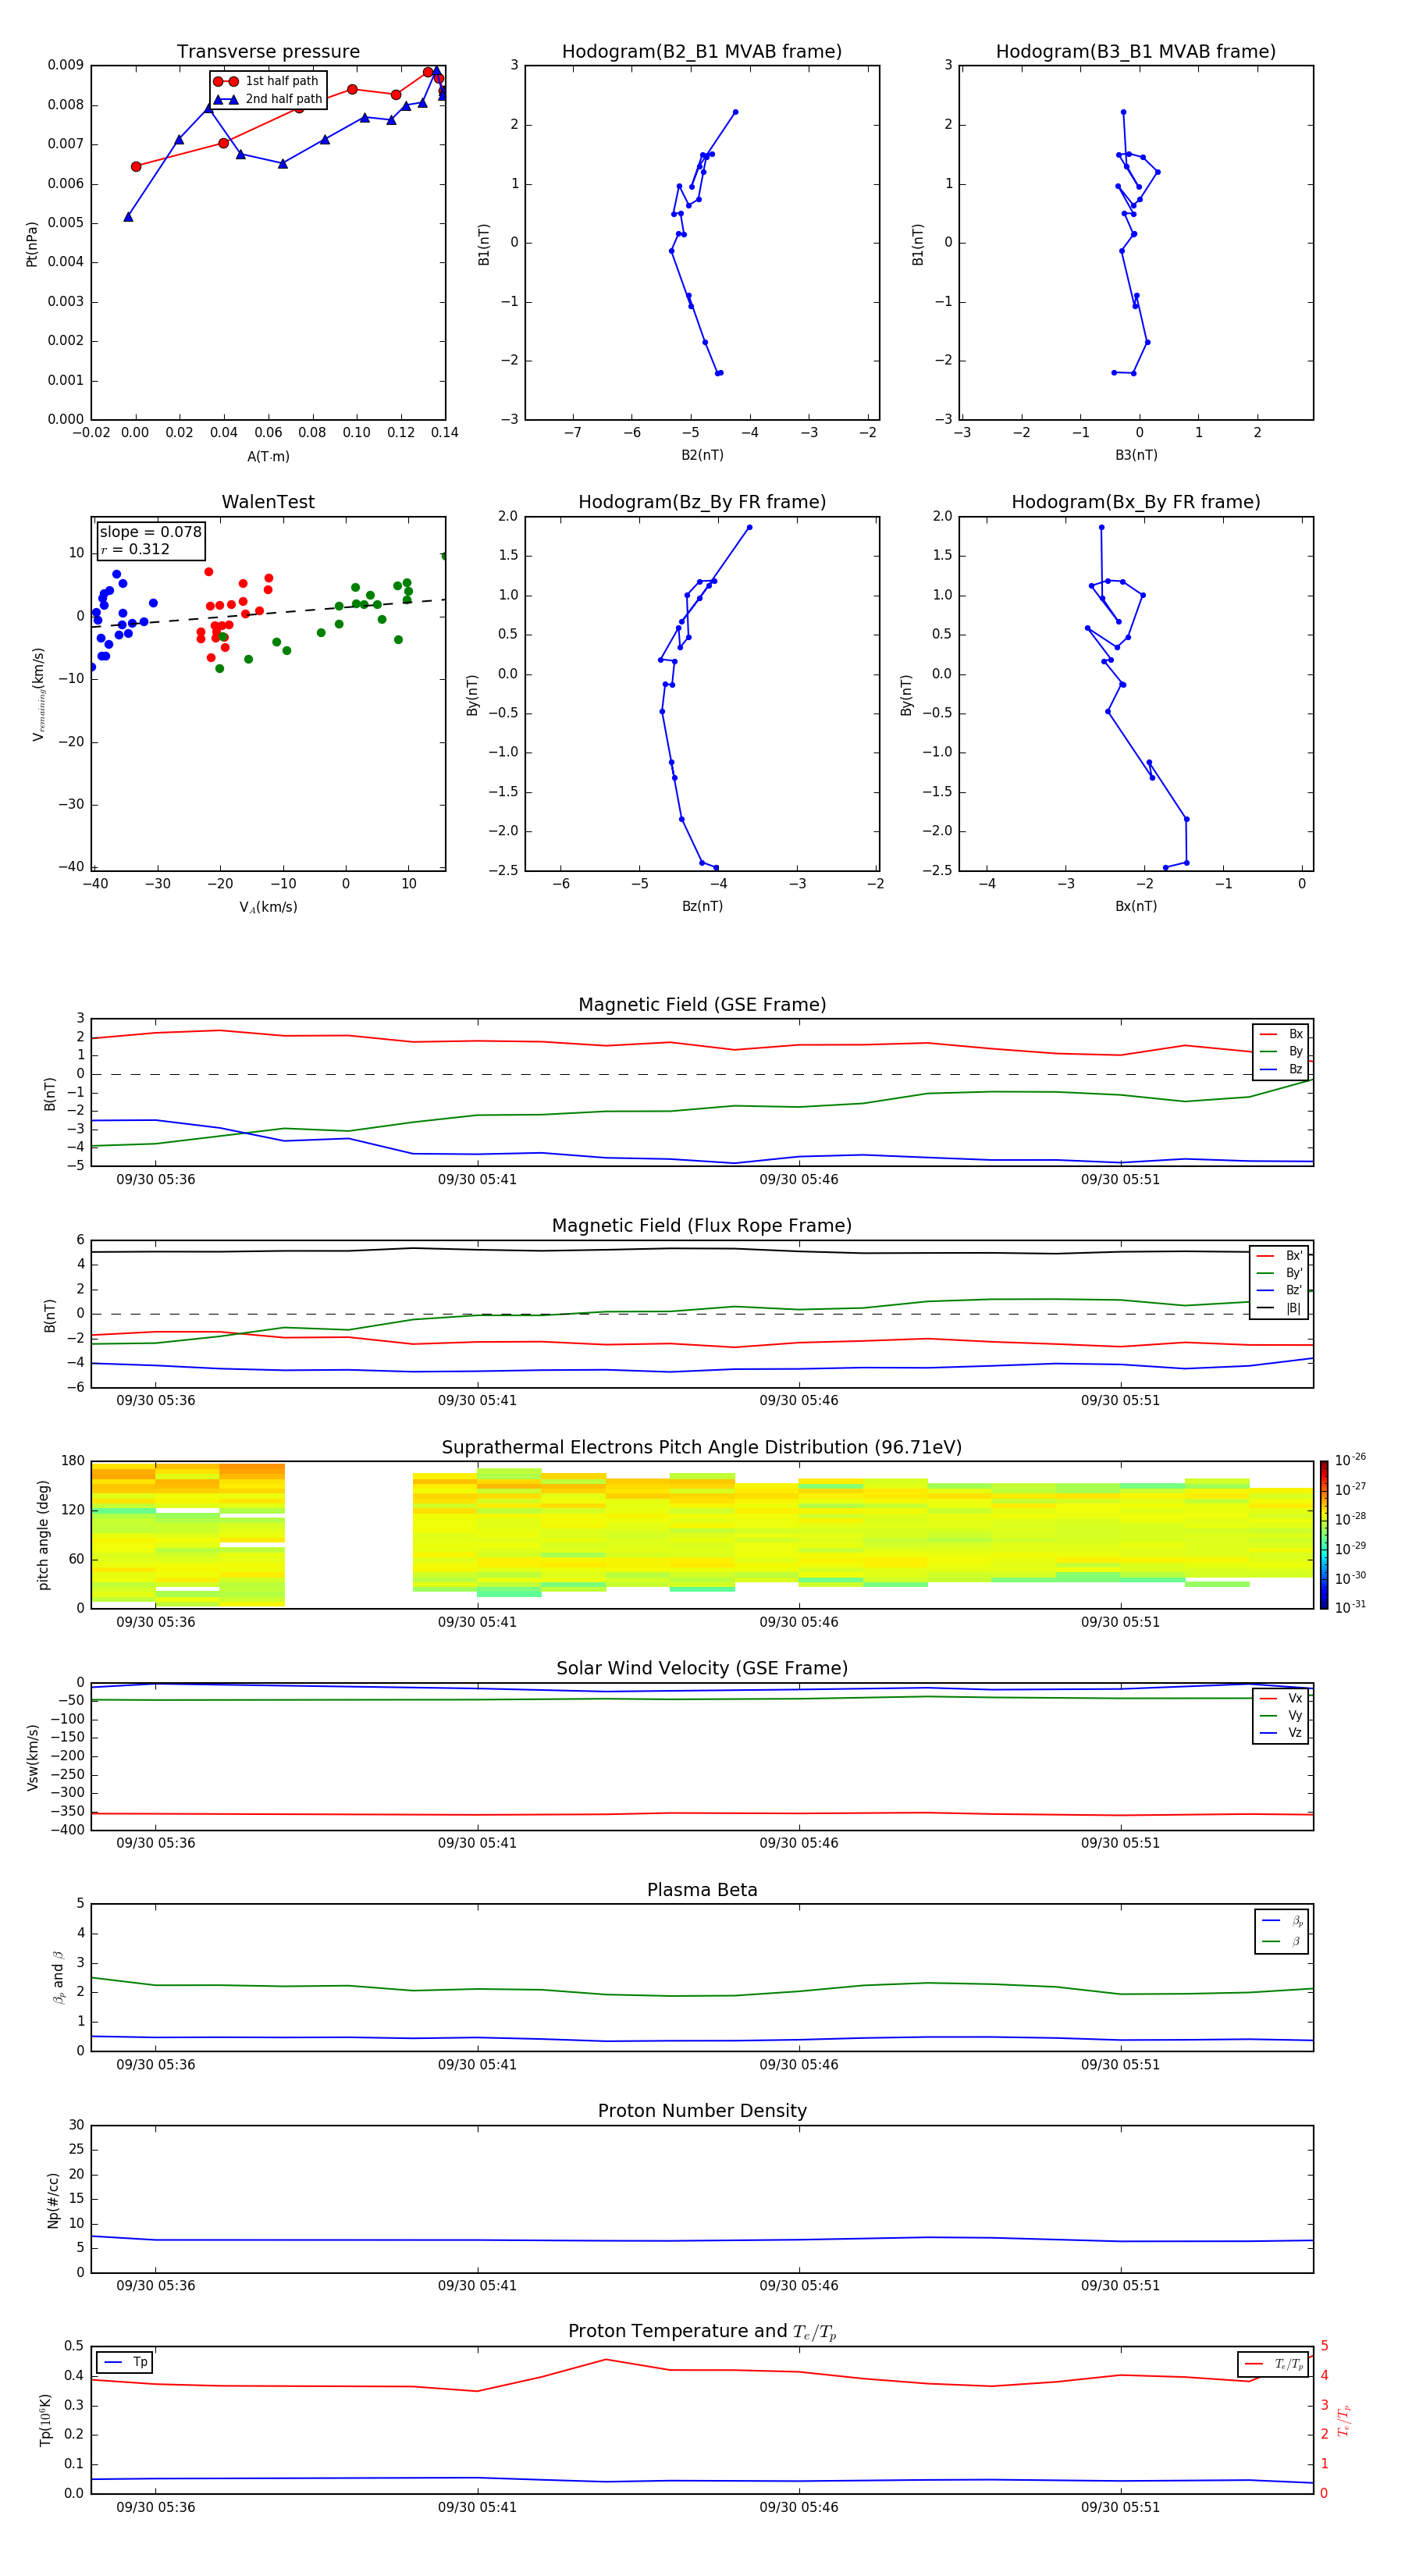Screen dimensions: 1405x2576
Task: Click the 'pitch angle (deg)' axis label
Action: 43,1535
